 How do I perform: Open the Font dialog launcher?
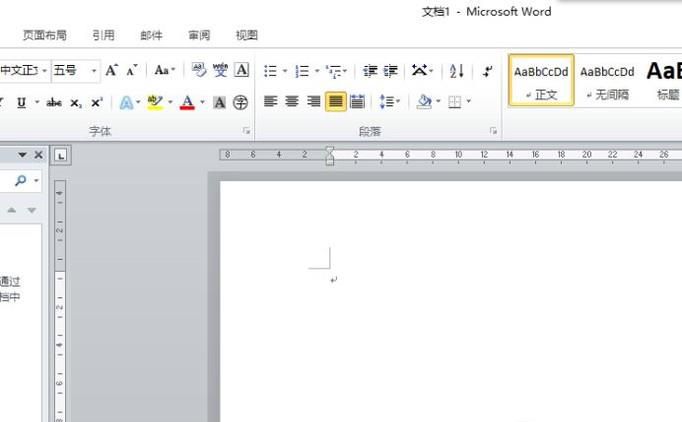pyautogui.click(x=247, y=131)
